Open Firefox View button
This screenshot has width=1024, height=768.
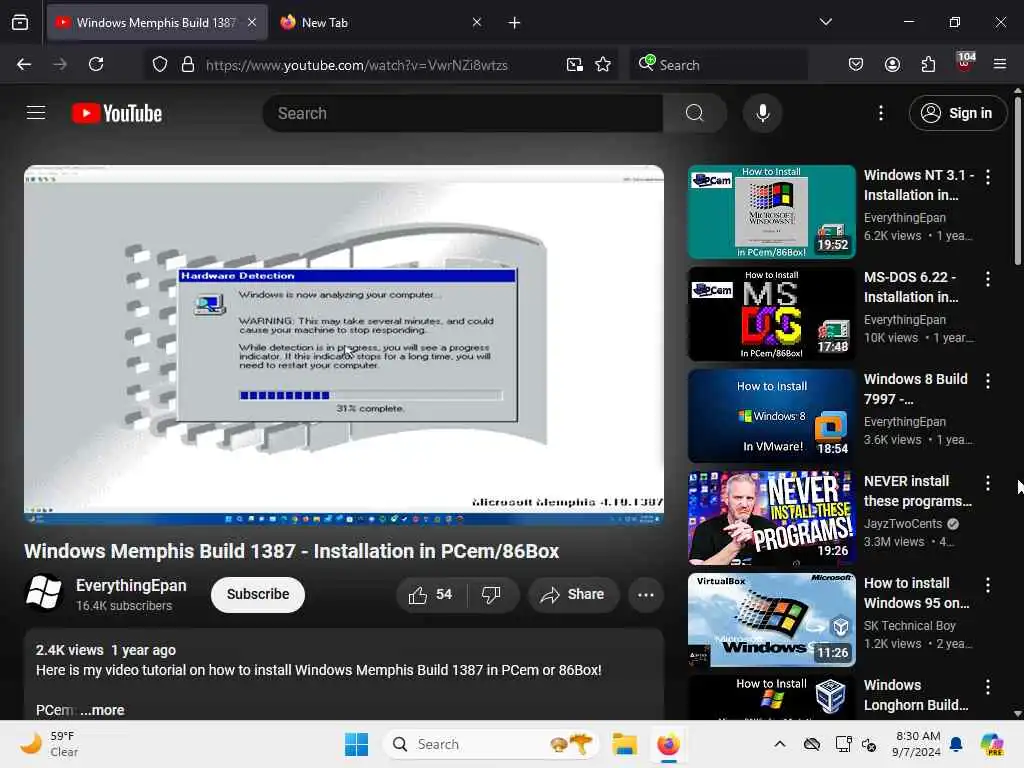[x=20, y=23]
